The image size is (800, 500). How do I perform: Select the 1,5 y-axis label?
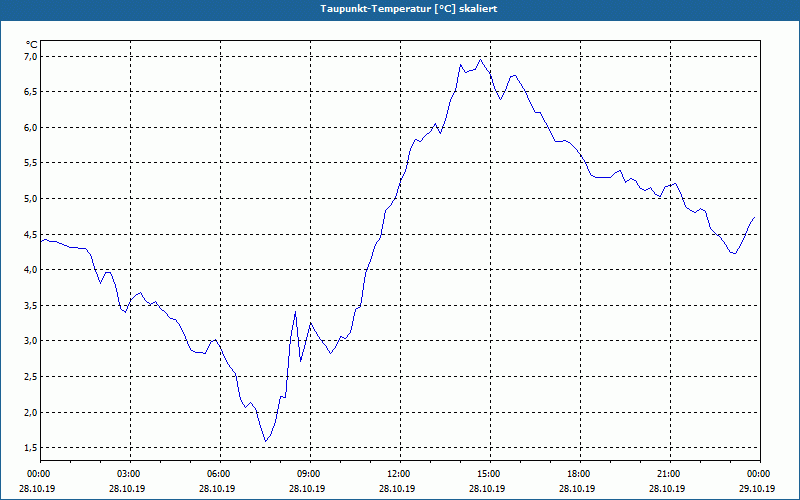click(31, 447)
